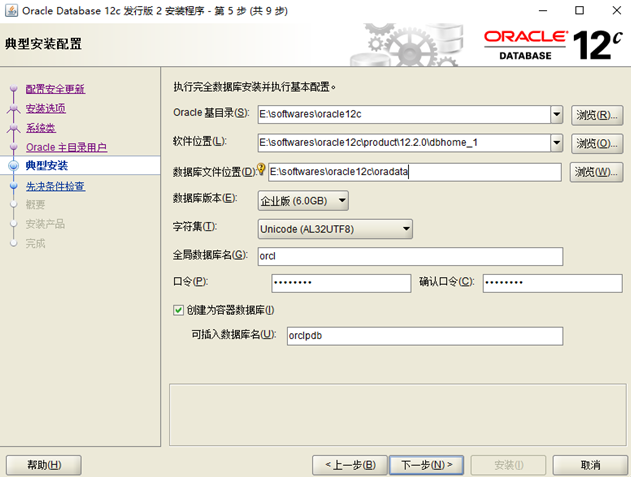This screenshot has width=631, height=477.
Task: Click the hint bulb icon beside 数据库文件位置
Action: 261,169
